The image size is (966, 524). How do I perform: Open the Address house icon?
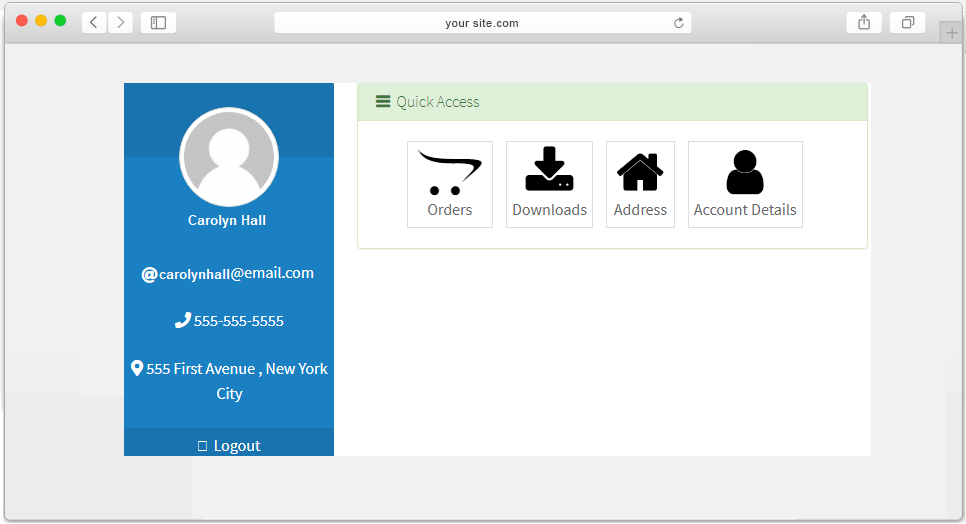tap(640, 172)
